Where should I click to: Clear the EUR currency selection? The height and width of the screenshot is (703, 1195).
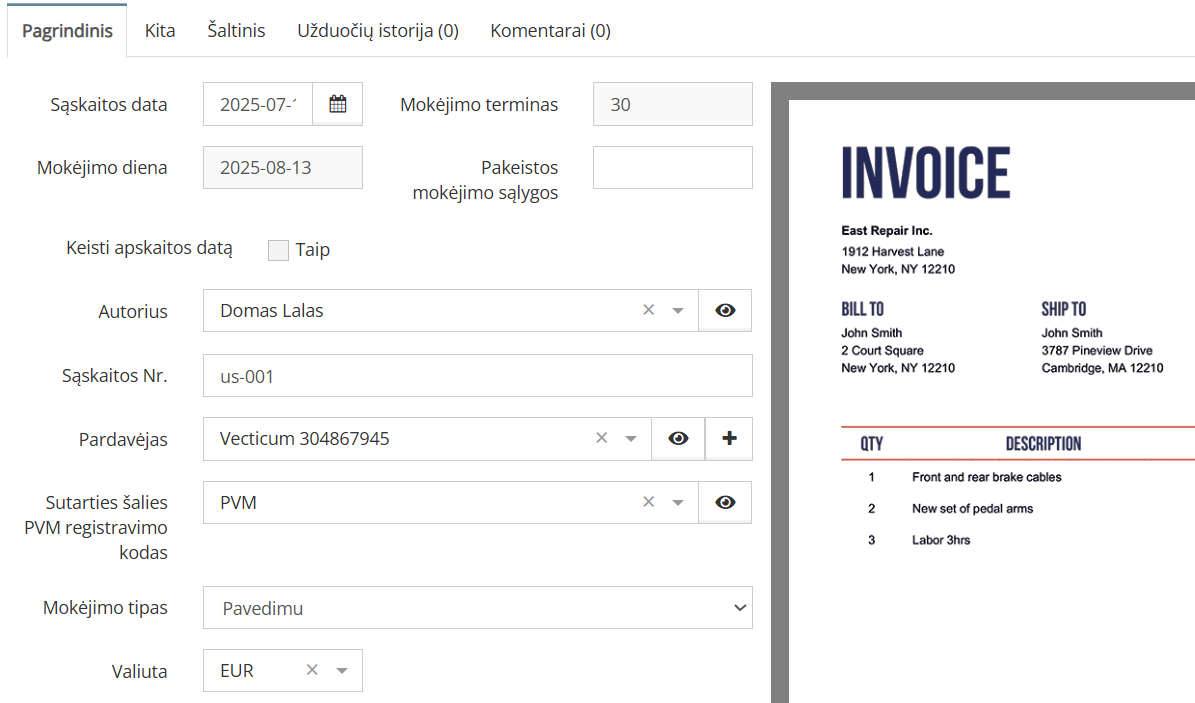pos(312,671)
